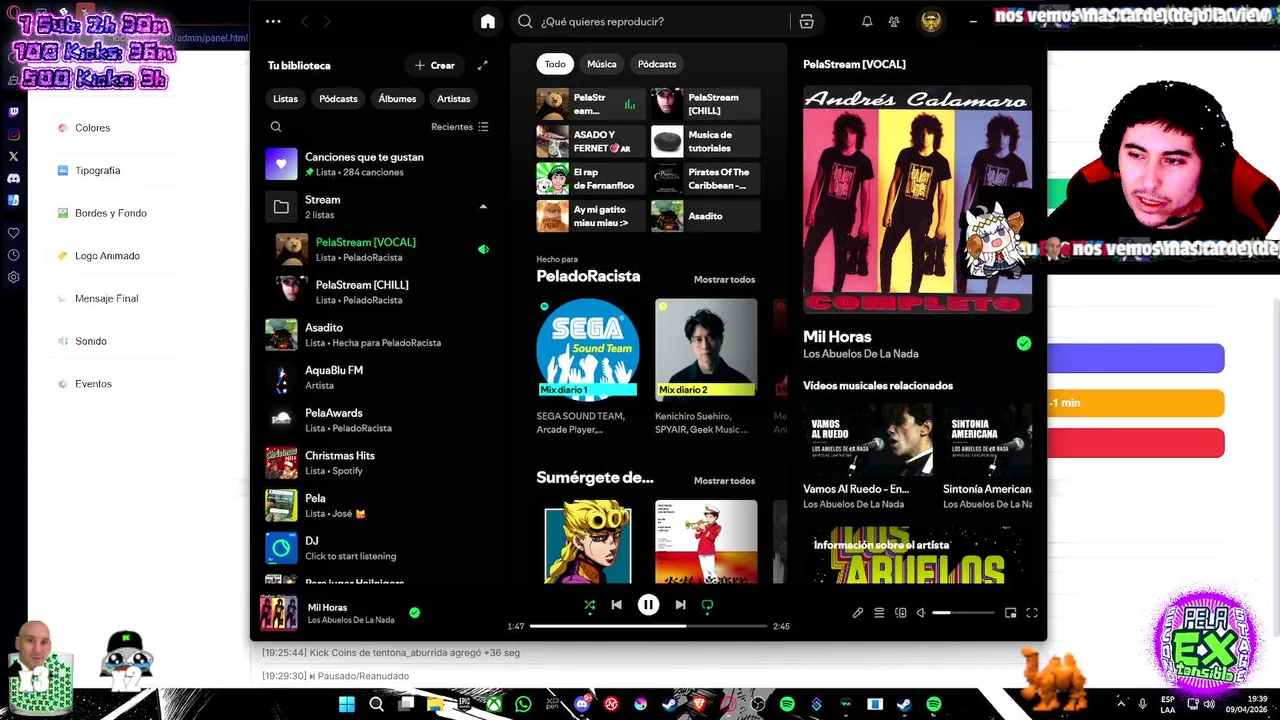This screenshot has height=720, width=1280.
Task: Select the Pódcasts filter in main view
Action: tap(657, 64)
